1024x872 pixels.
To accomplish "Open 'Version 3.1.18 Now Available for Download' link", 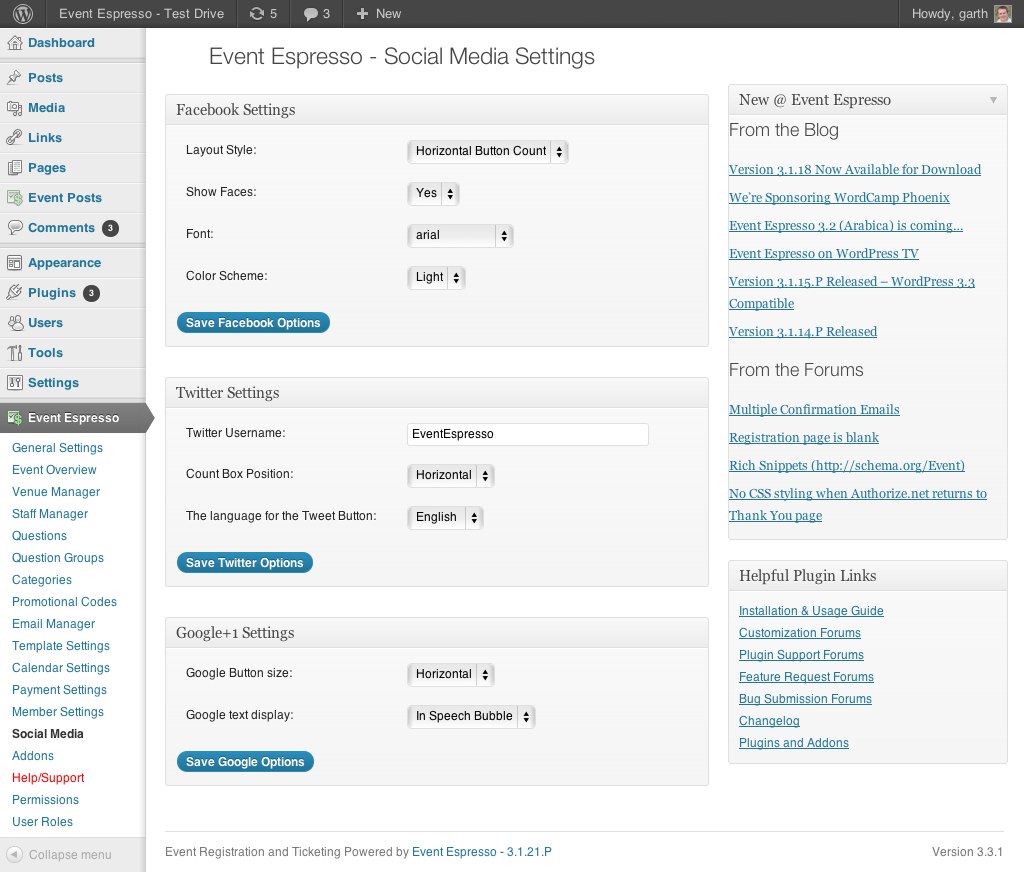I will [x=855, y=170].
